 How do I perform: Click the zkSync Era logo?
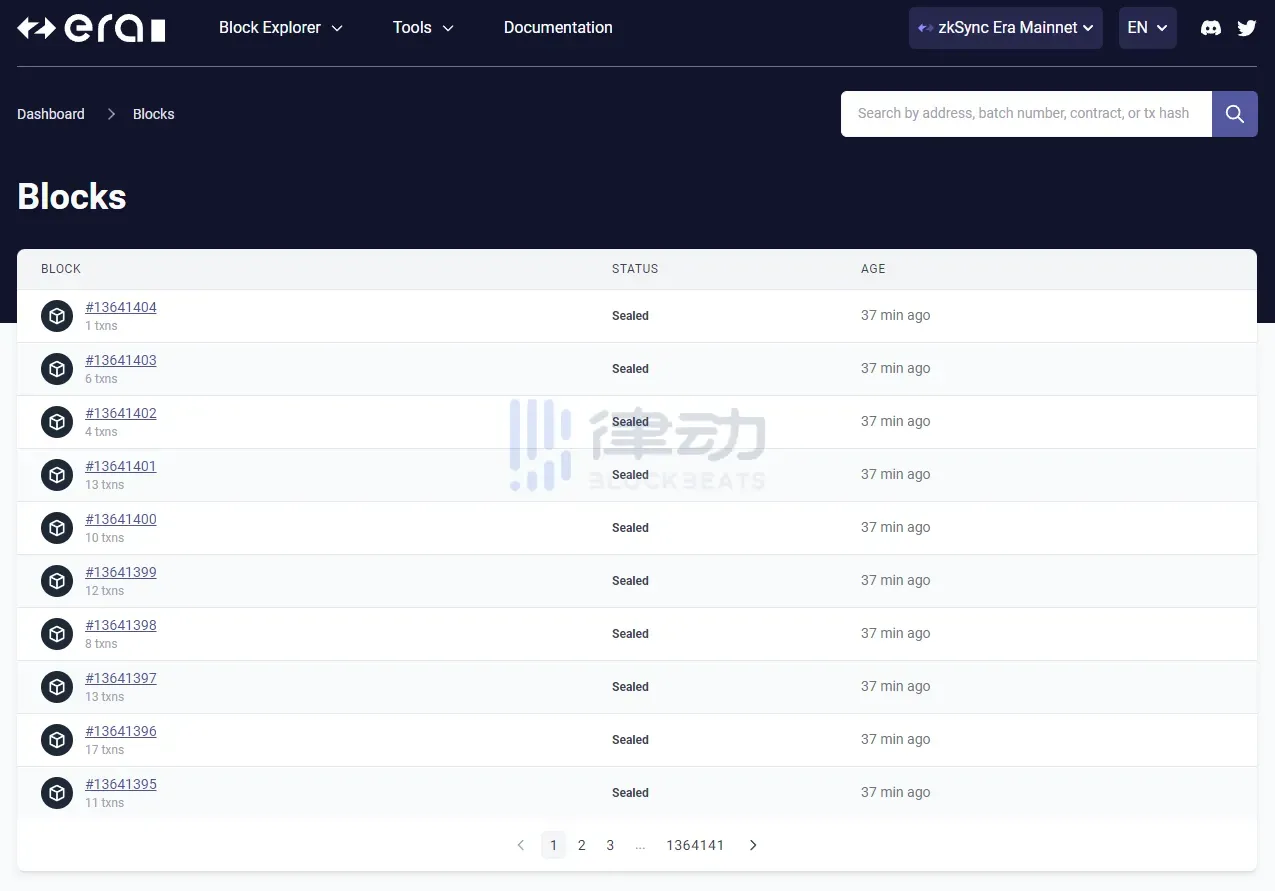coord(91,29)
